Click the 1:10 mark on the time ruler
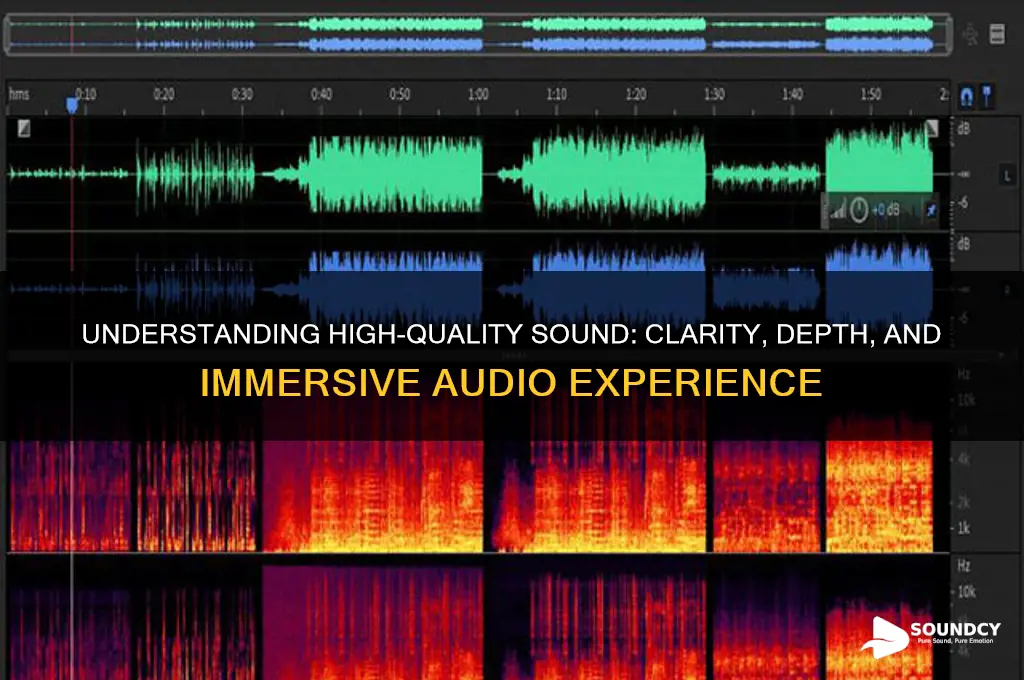 [x=556, y=94]
